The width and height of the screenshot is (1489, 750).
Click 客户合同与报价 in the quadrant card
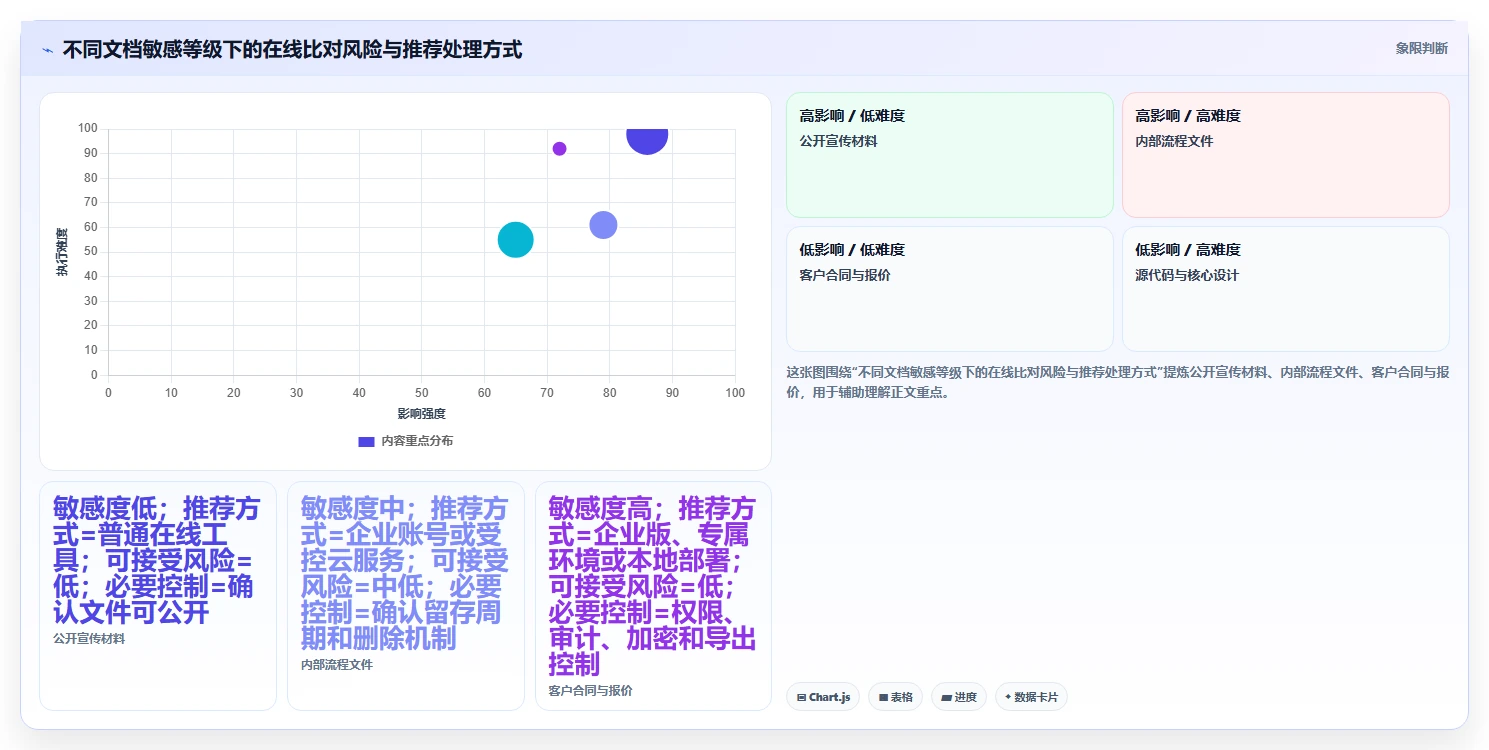tap(845, 275)
